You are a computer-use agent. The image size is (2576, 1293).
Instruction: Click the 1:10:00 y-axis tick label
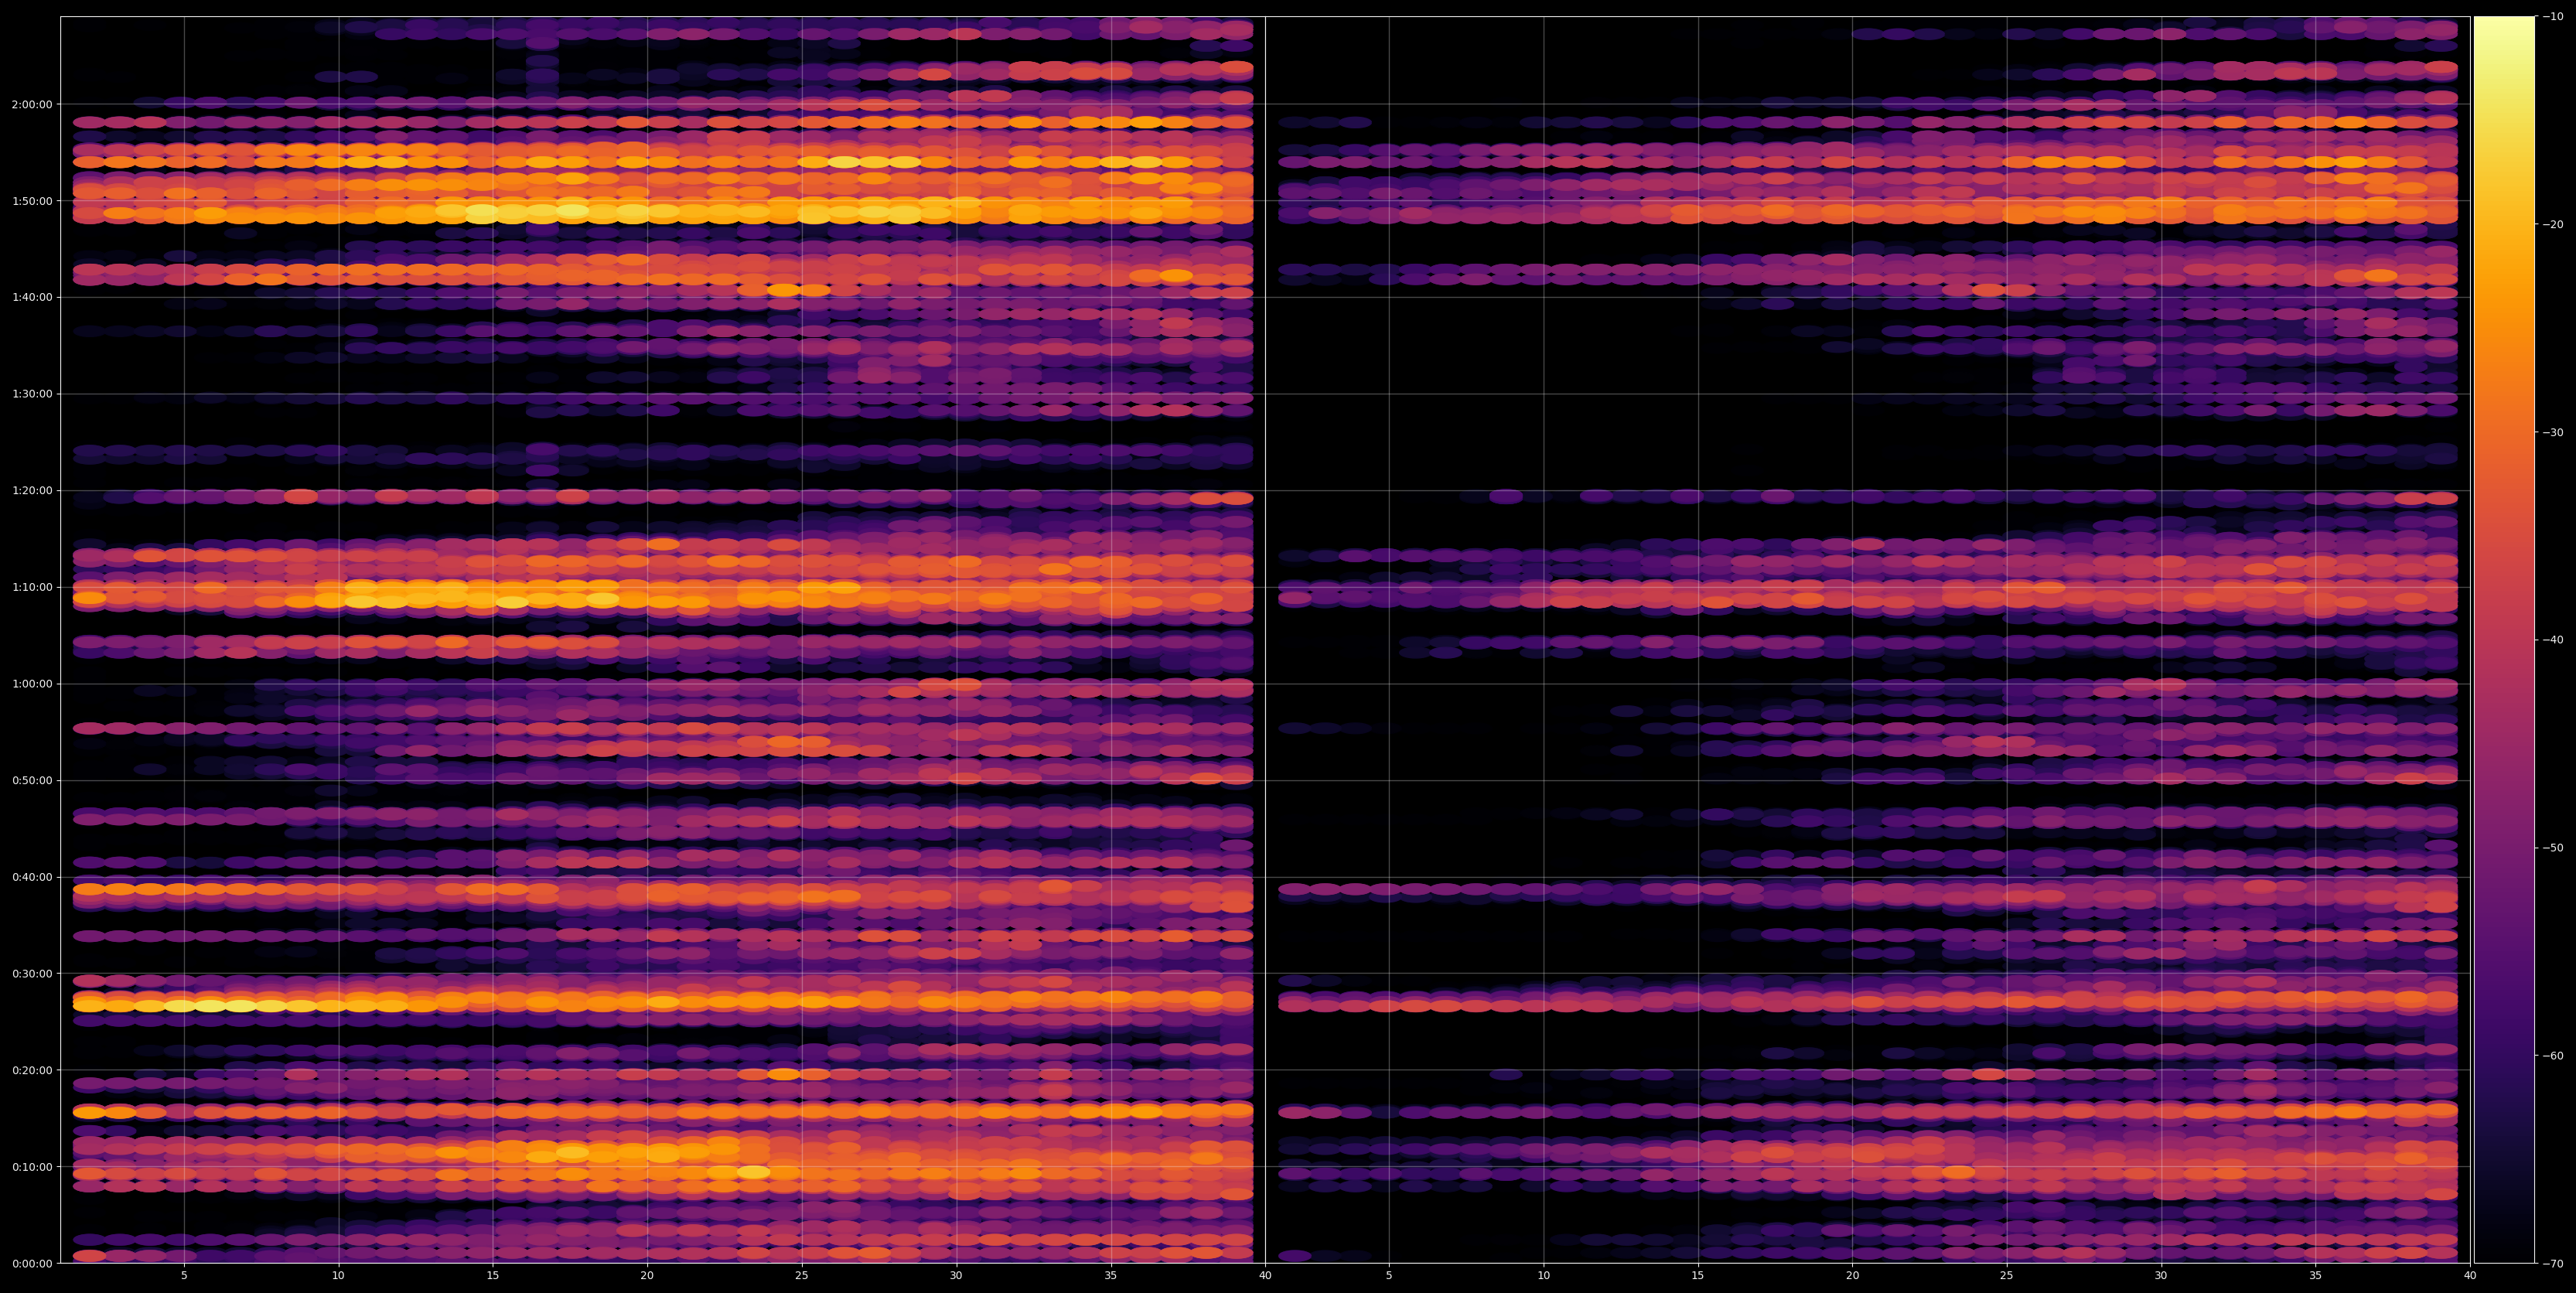32,587
